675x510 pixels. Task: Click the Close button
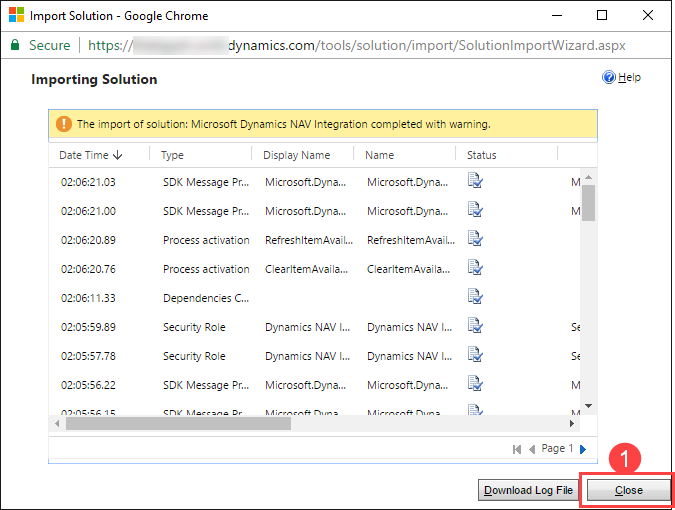pos(628,490)
